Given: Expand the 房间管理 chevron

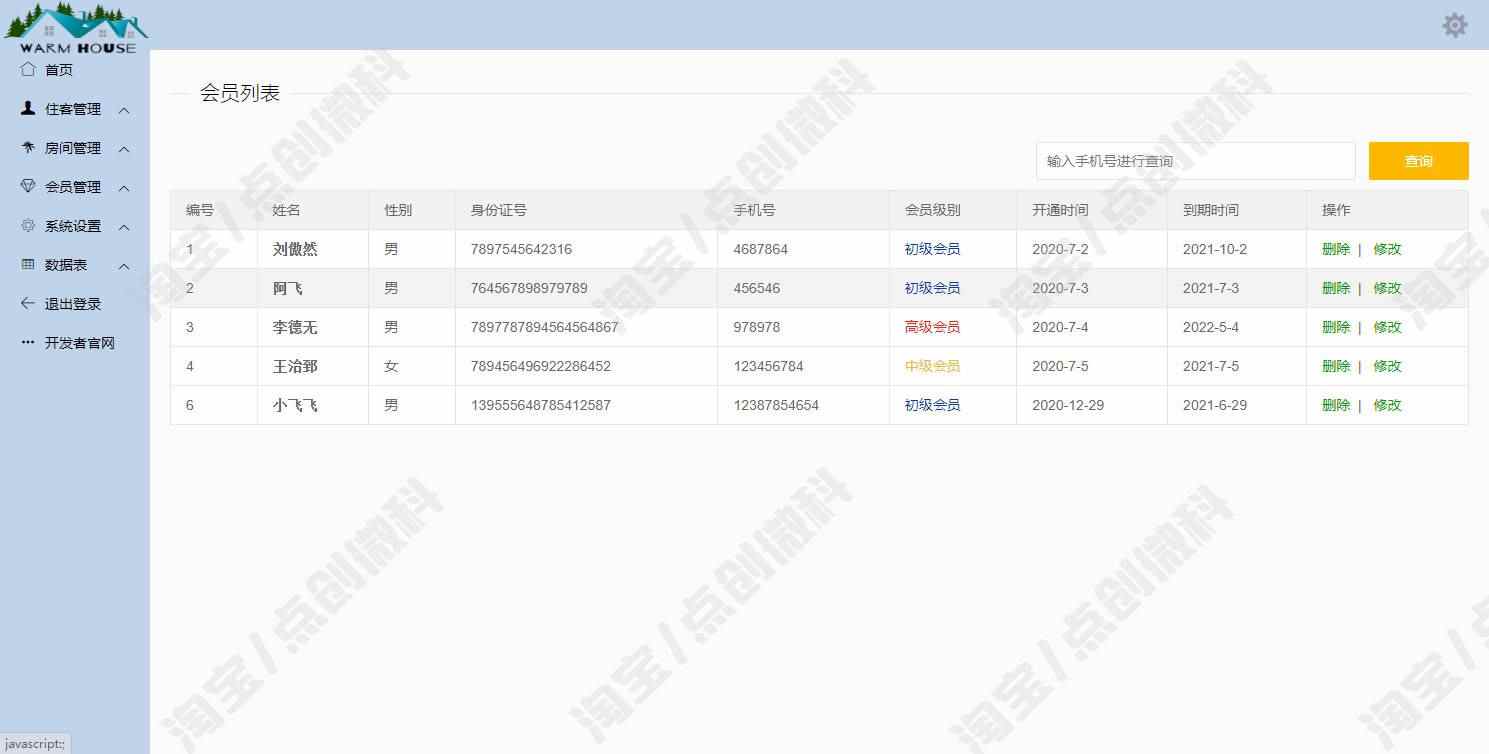Looking at the screenshot, I should click(x=124, y=149).
